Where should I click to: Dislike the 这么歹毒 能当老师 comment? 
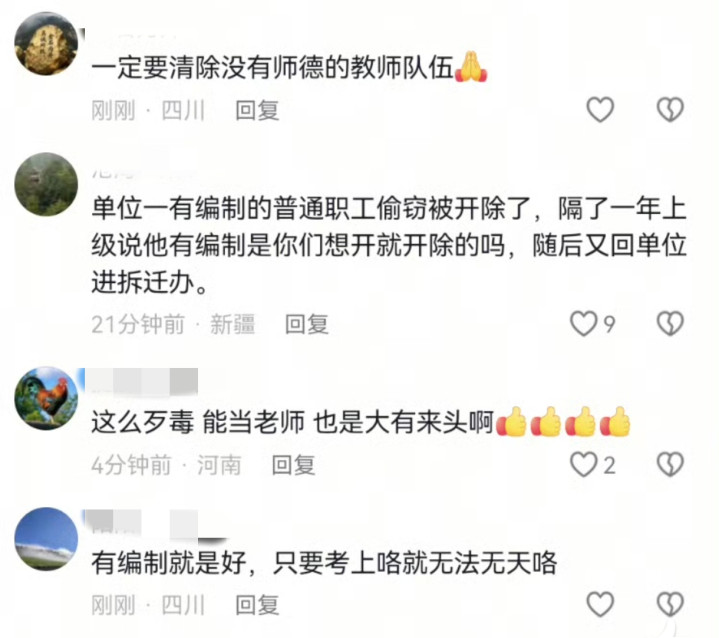(670, 465)
